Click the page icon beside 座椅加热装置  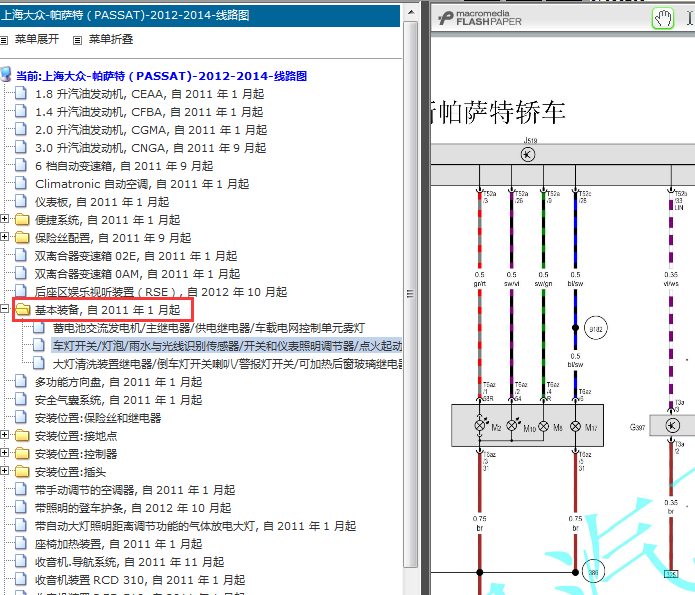point(20,544)
